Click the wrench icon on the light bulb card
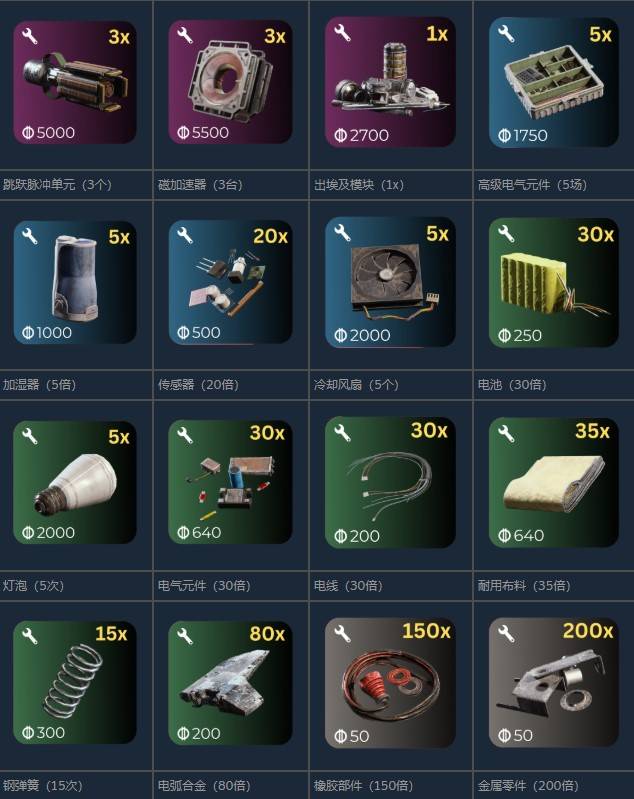The width and height of the screenshot is (634, 799). coord(30,436)
